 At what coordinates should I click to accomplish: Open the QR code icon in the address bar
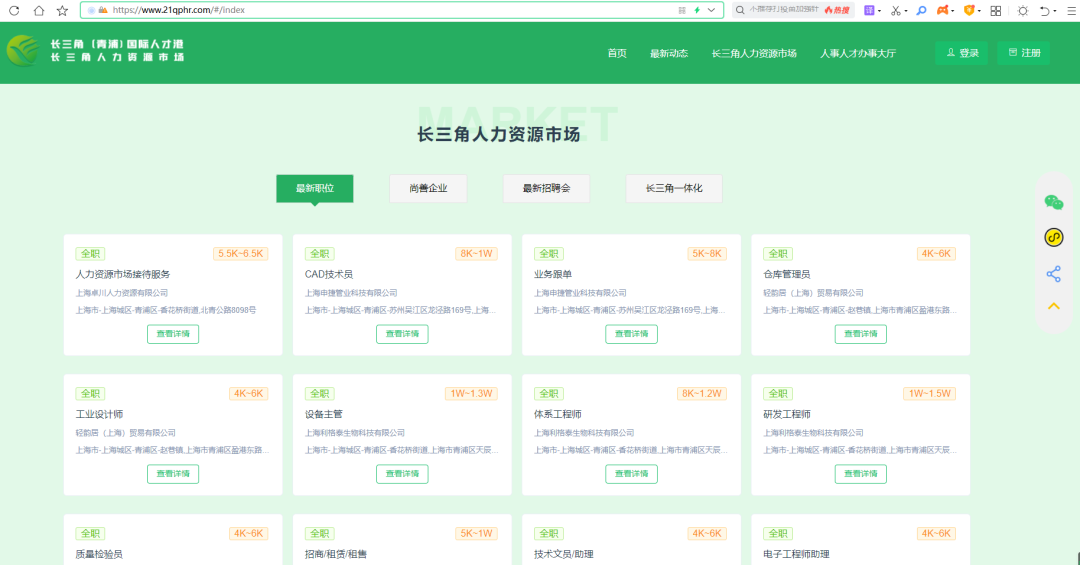point(682,10)
